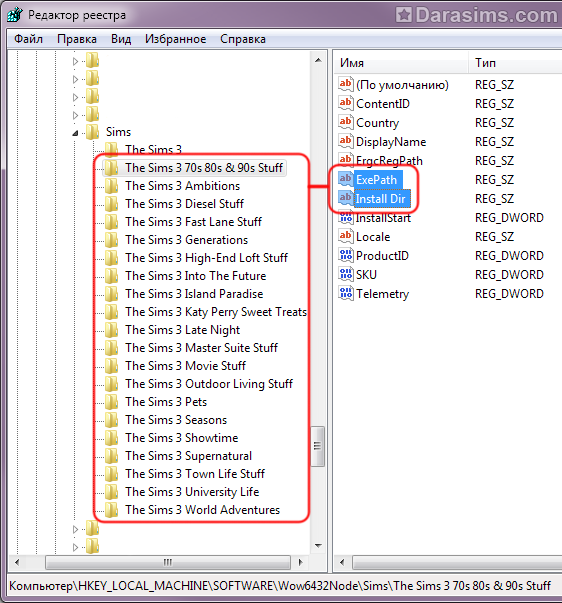Click string value icon next to Locale

[345, 236]
